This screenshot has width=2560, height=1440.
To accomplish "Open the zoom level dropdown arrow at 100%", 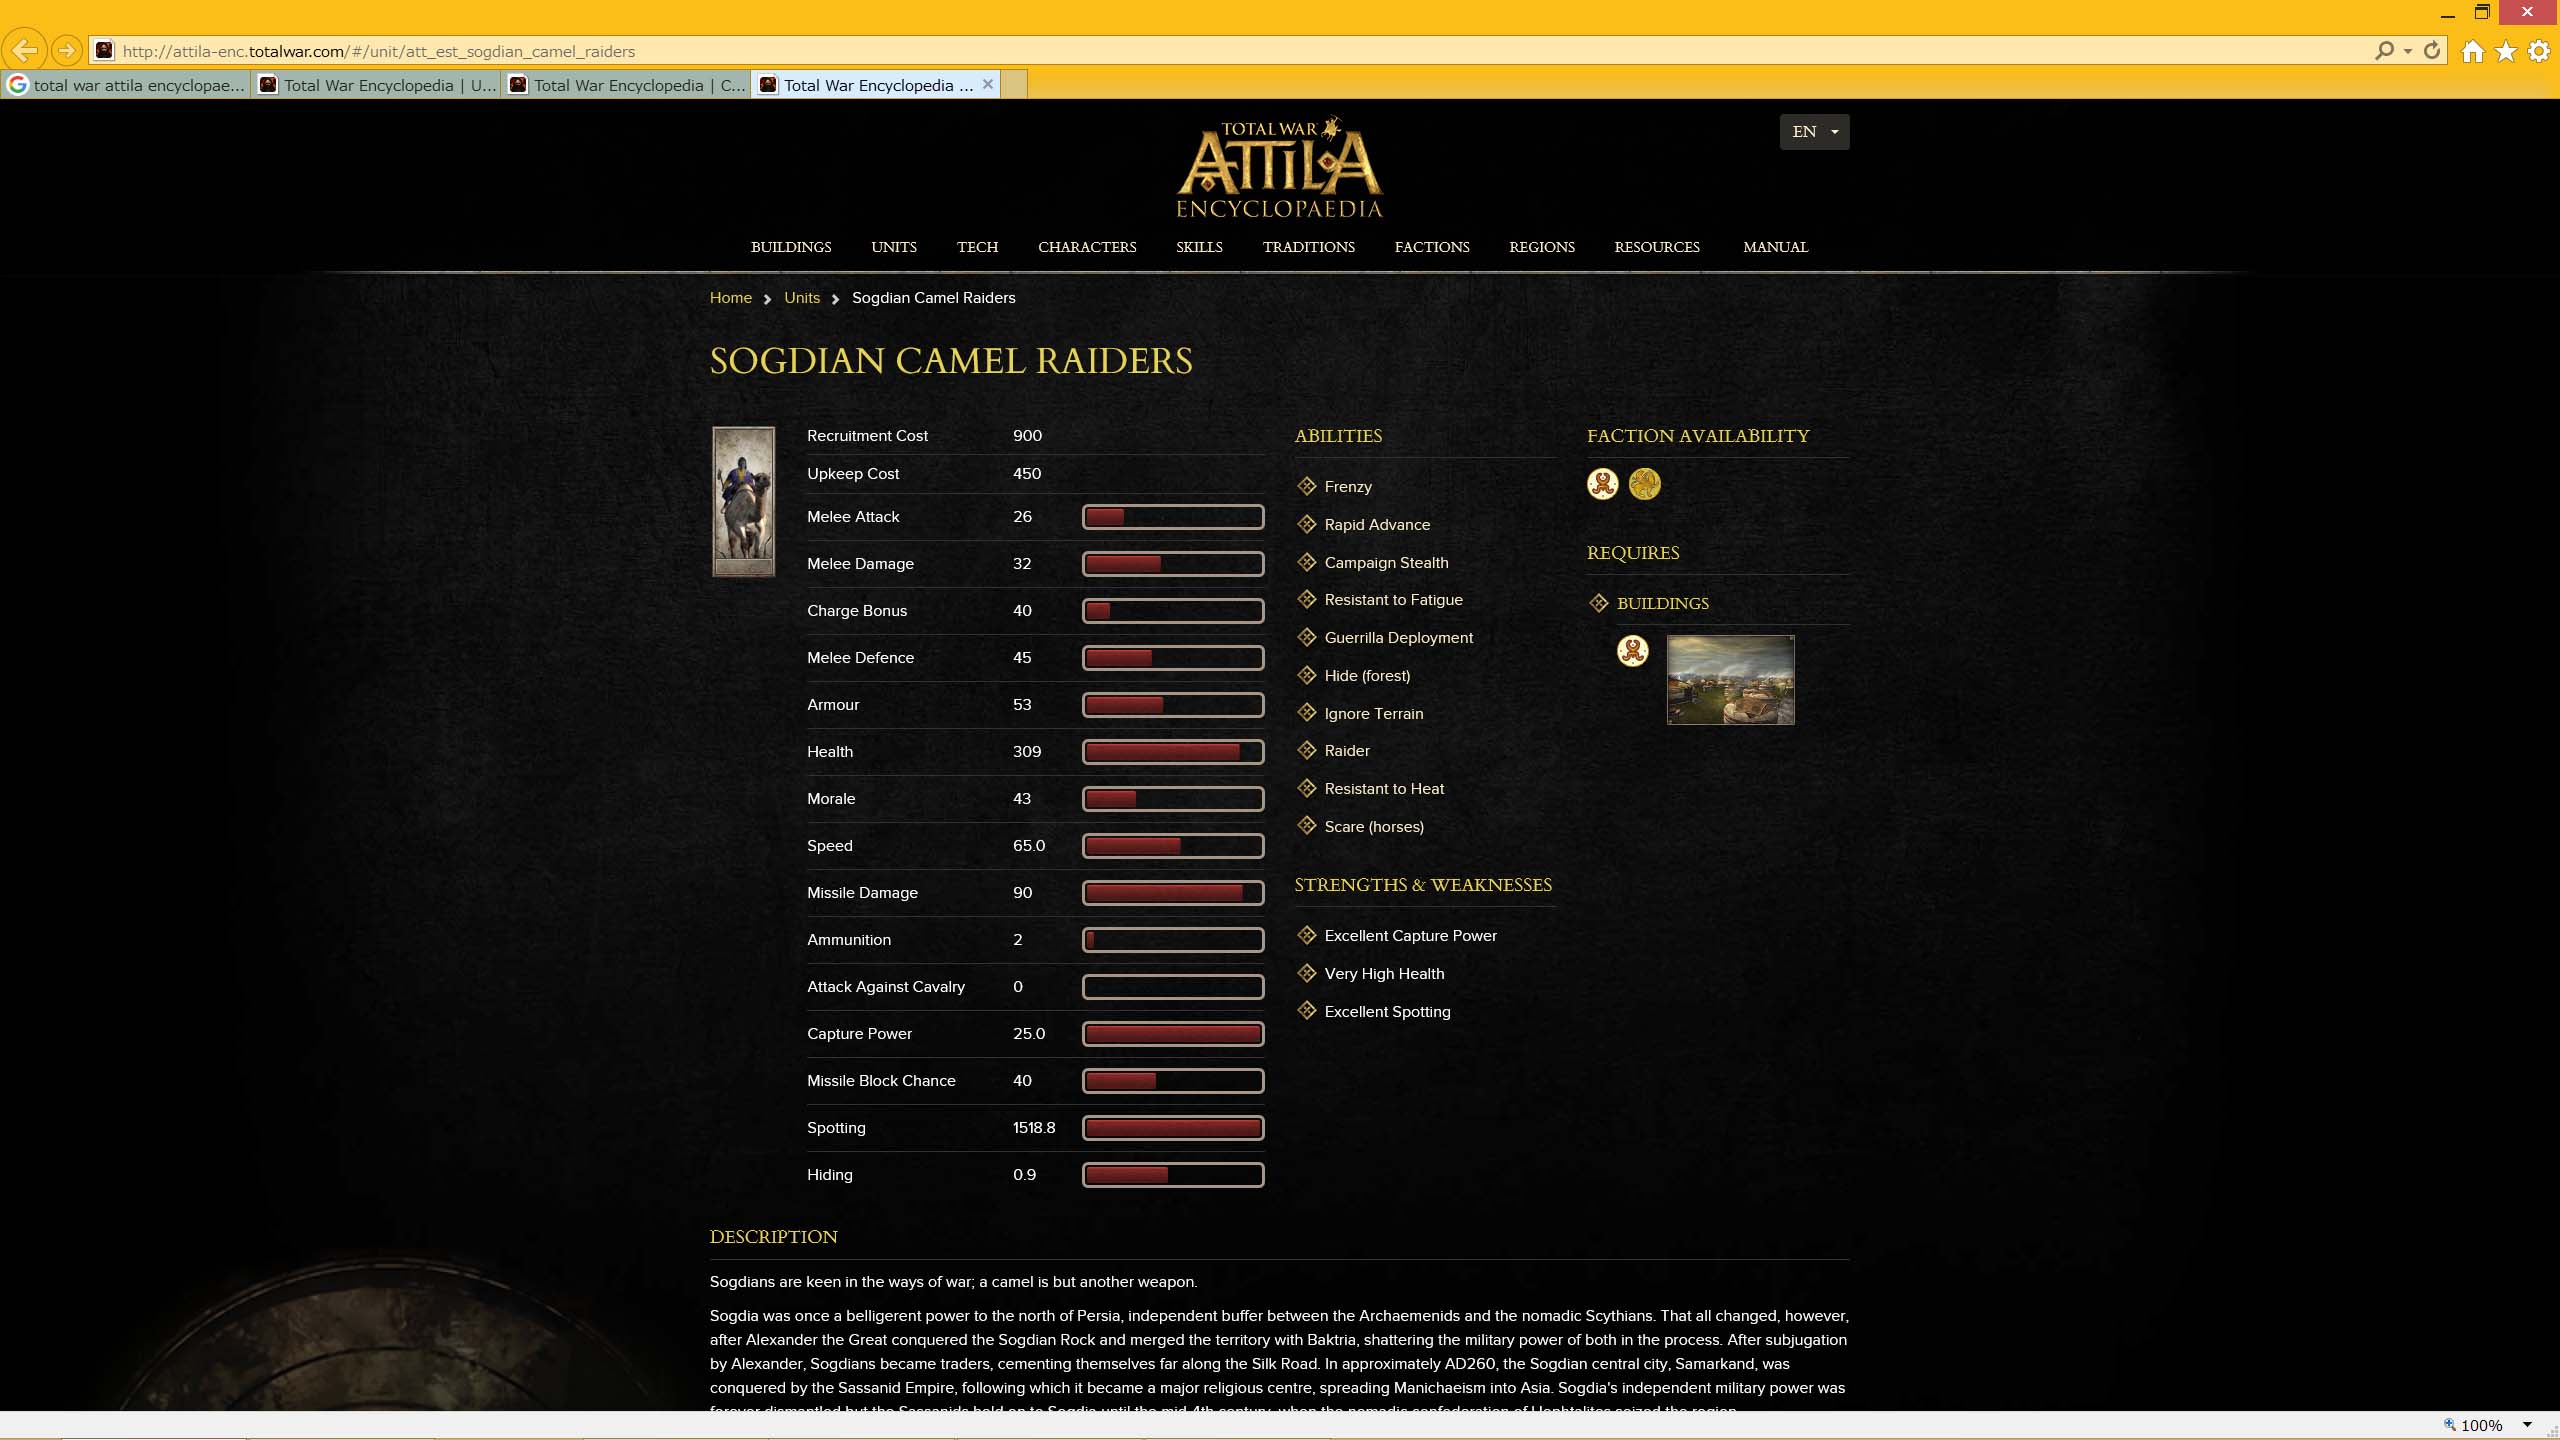I will 2527,1425.
